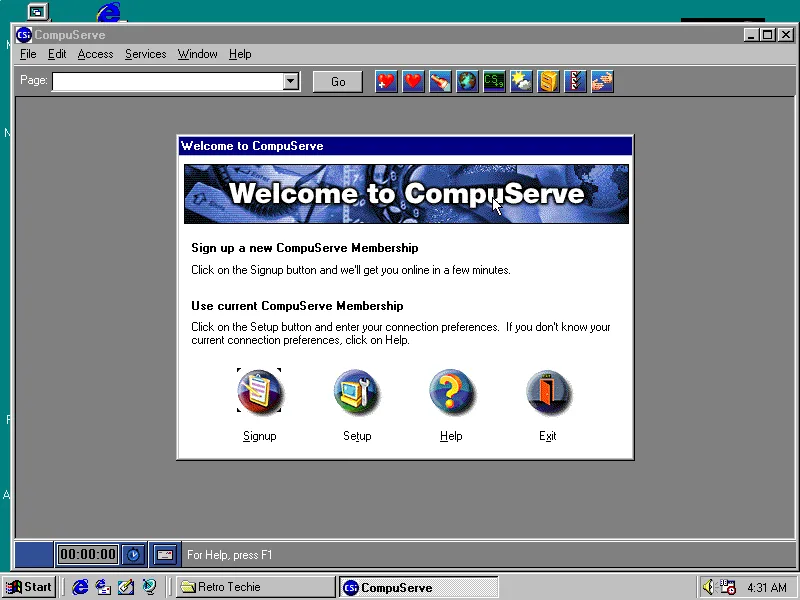
Task: Click the Setup computer-and-wrench icon
Action: click(x=357, y=391)
